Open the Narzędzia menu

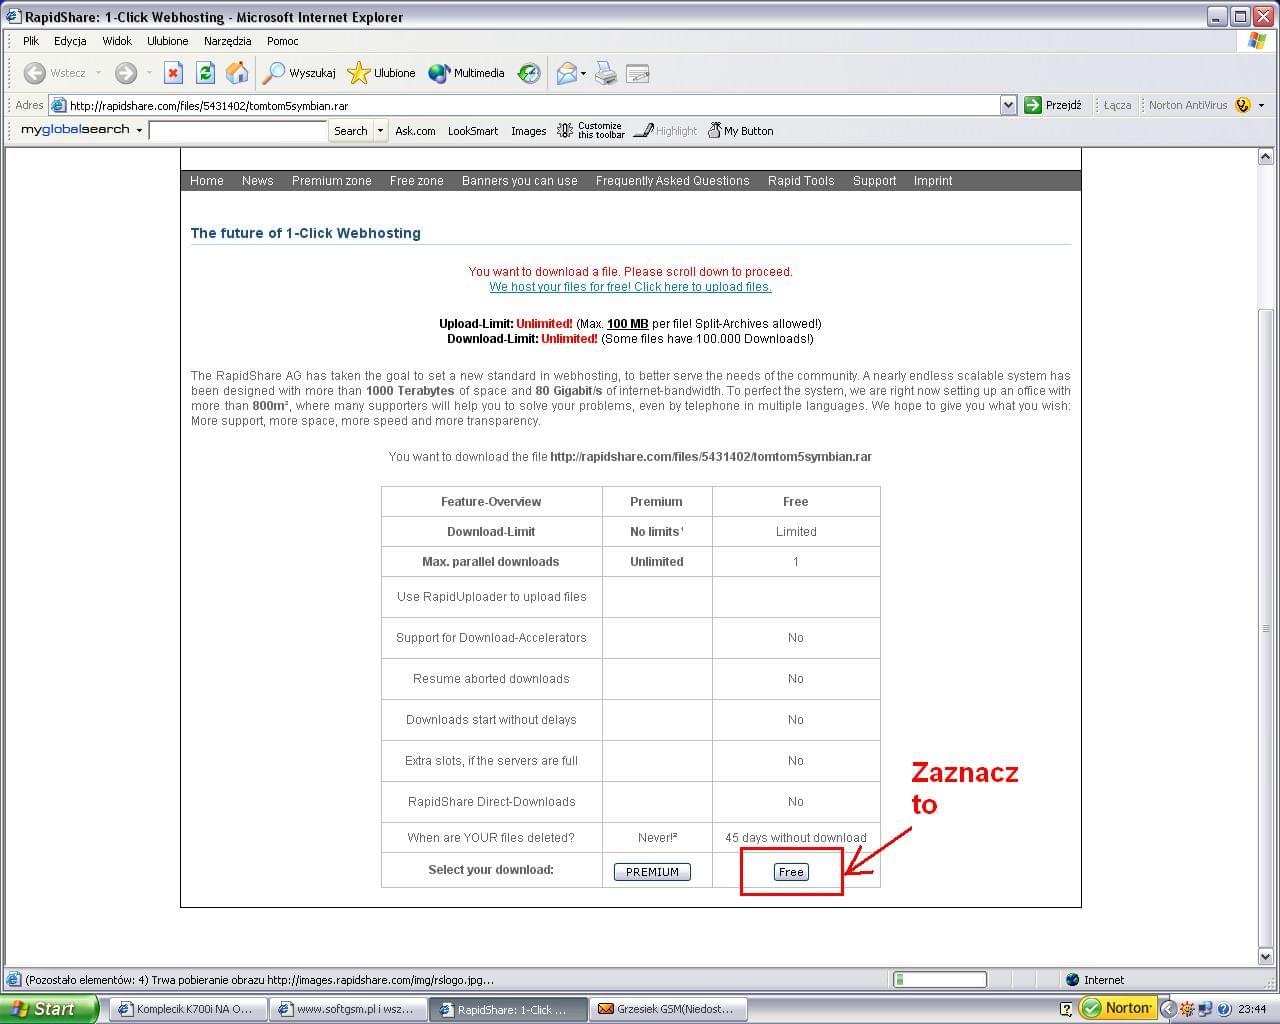(x=227, y=41)
